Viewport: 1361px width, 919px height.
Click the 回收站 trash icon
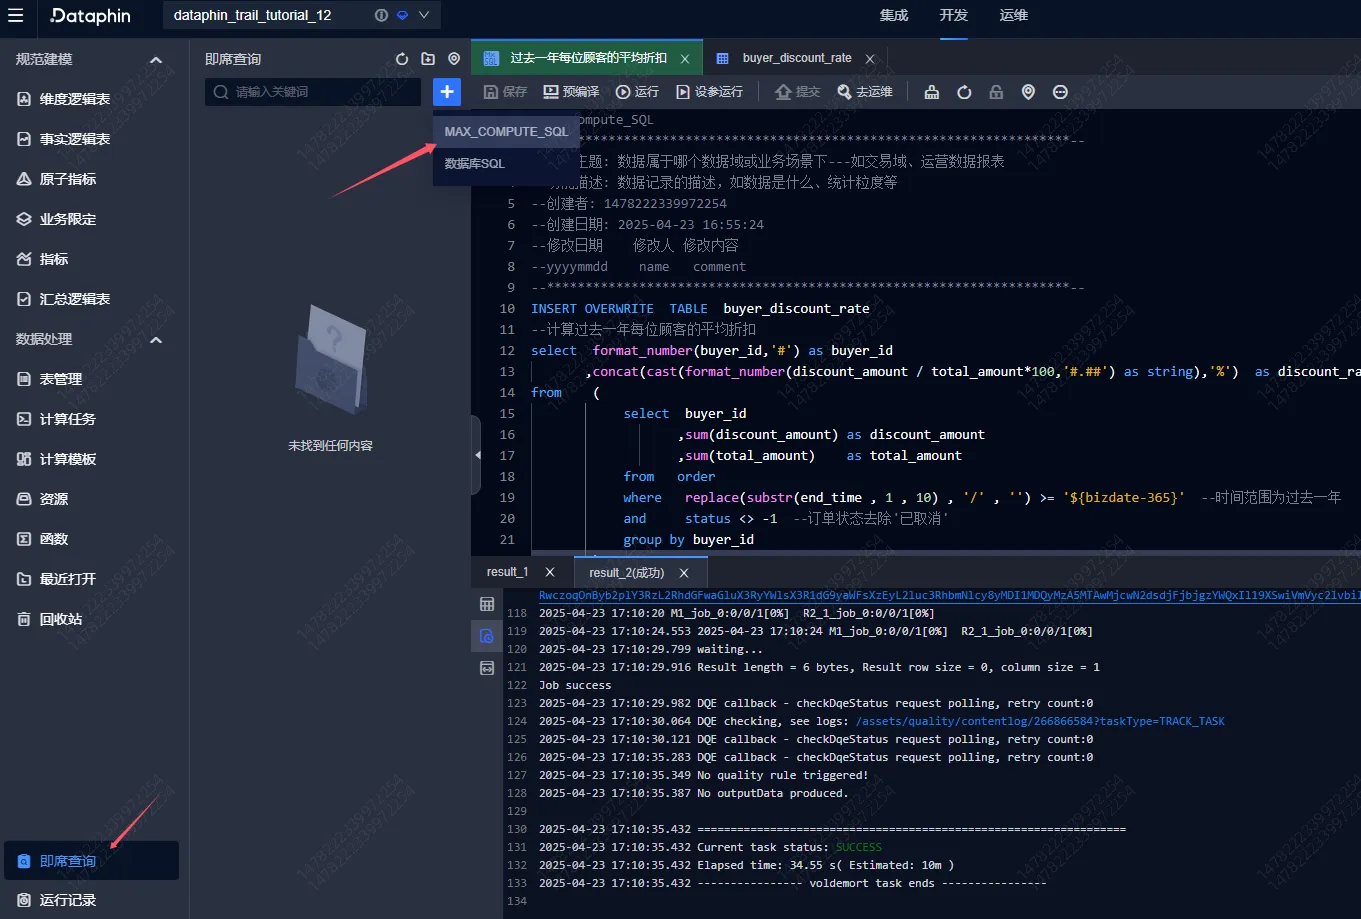tap(25, 619)
